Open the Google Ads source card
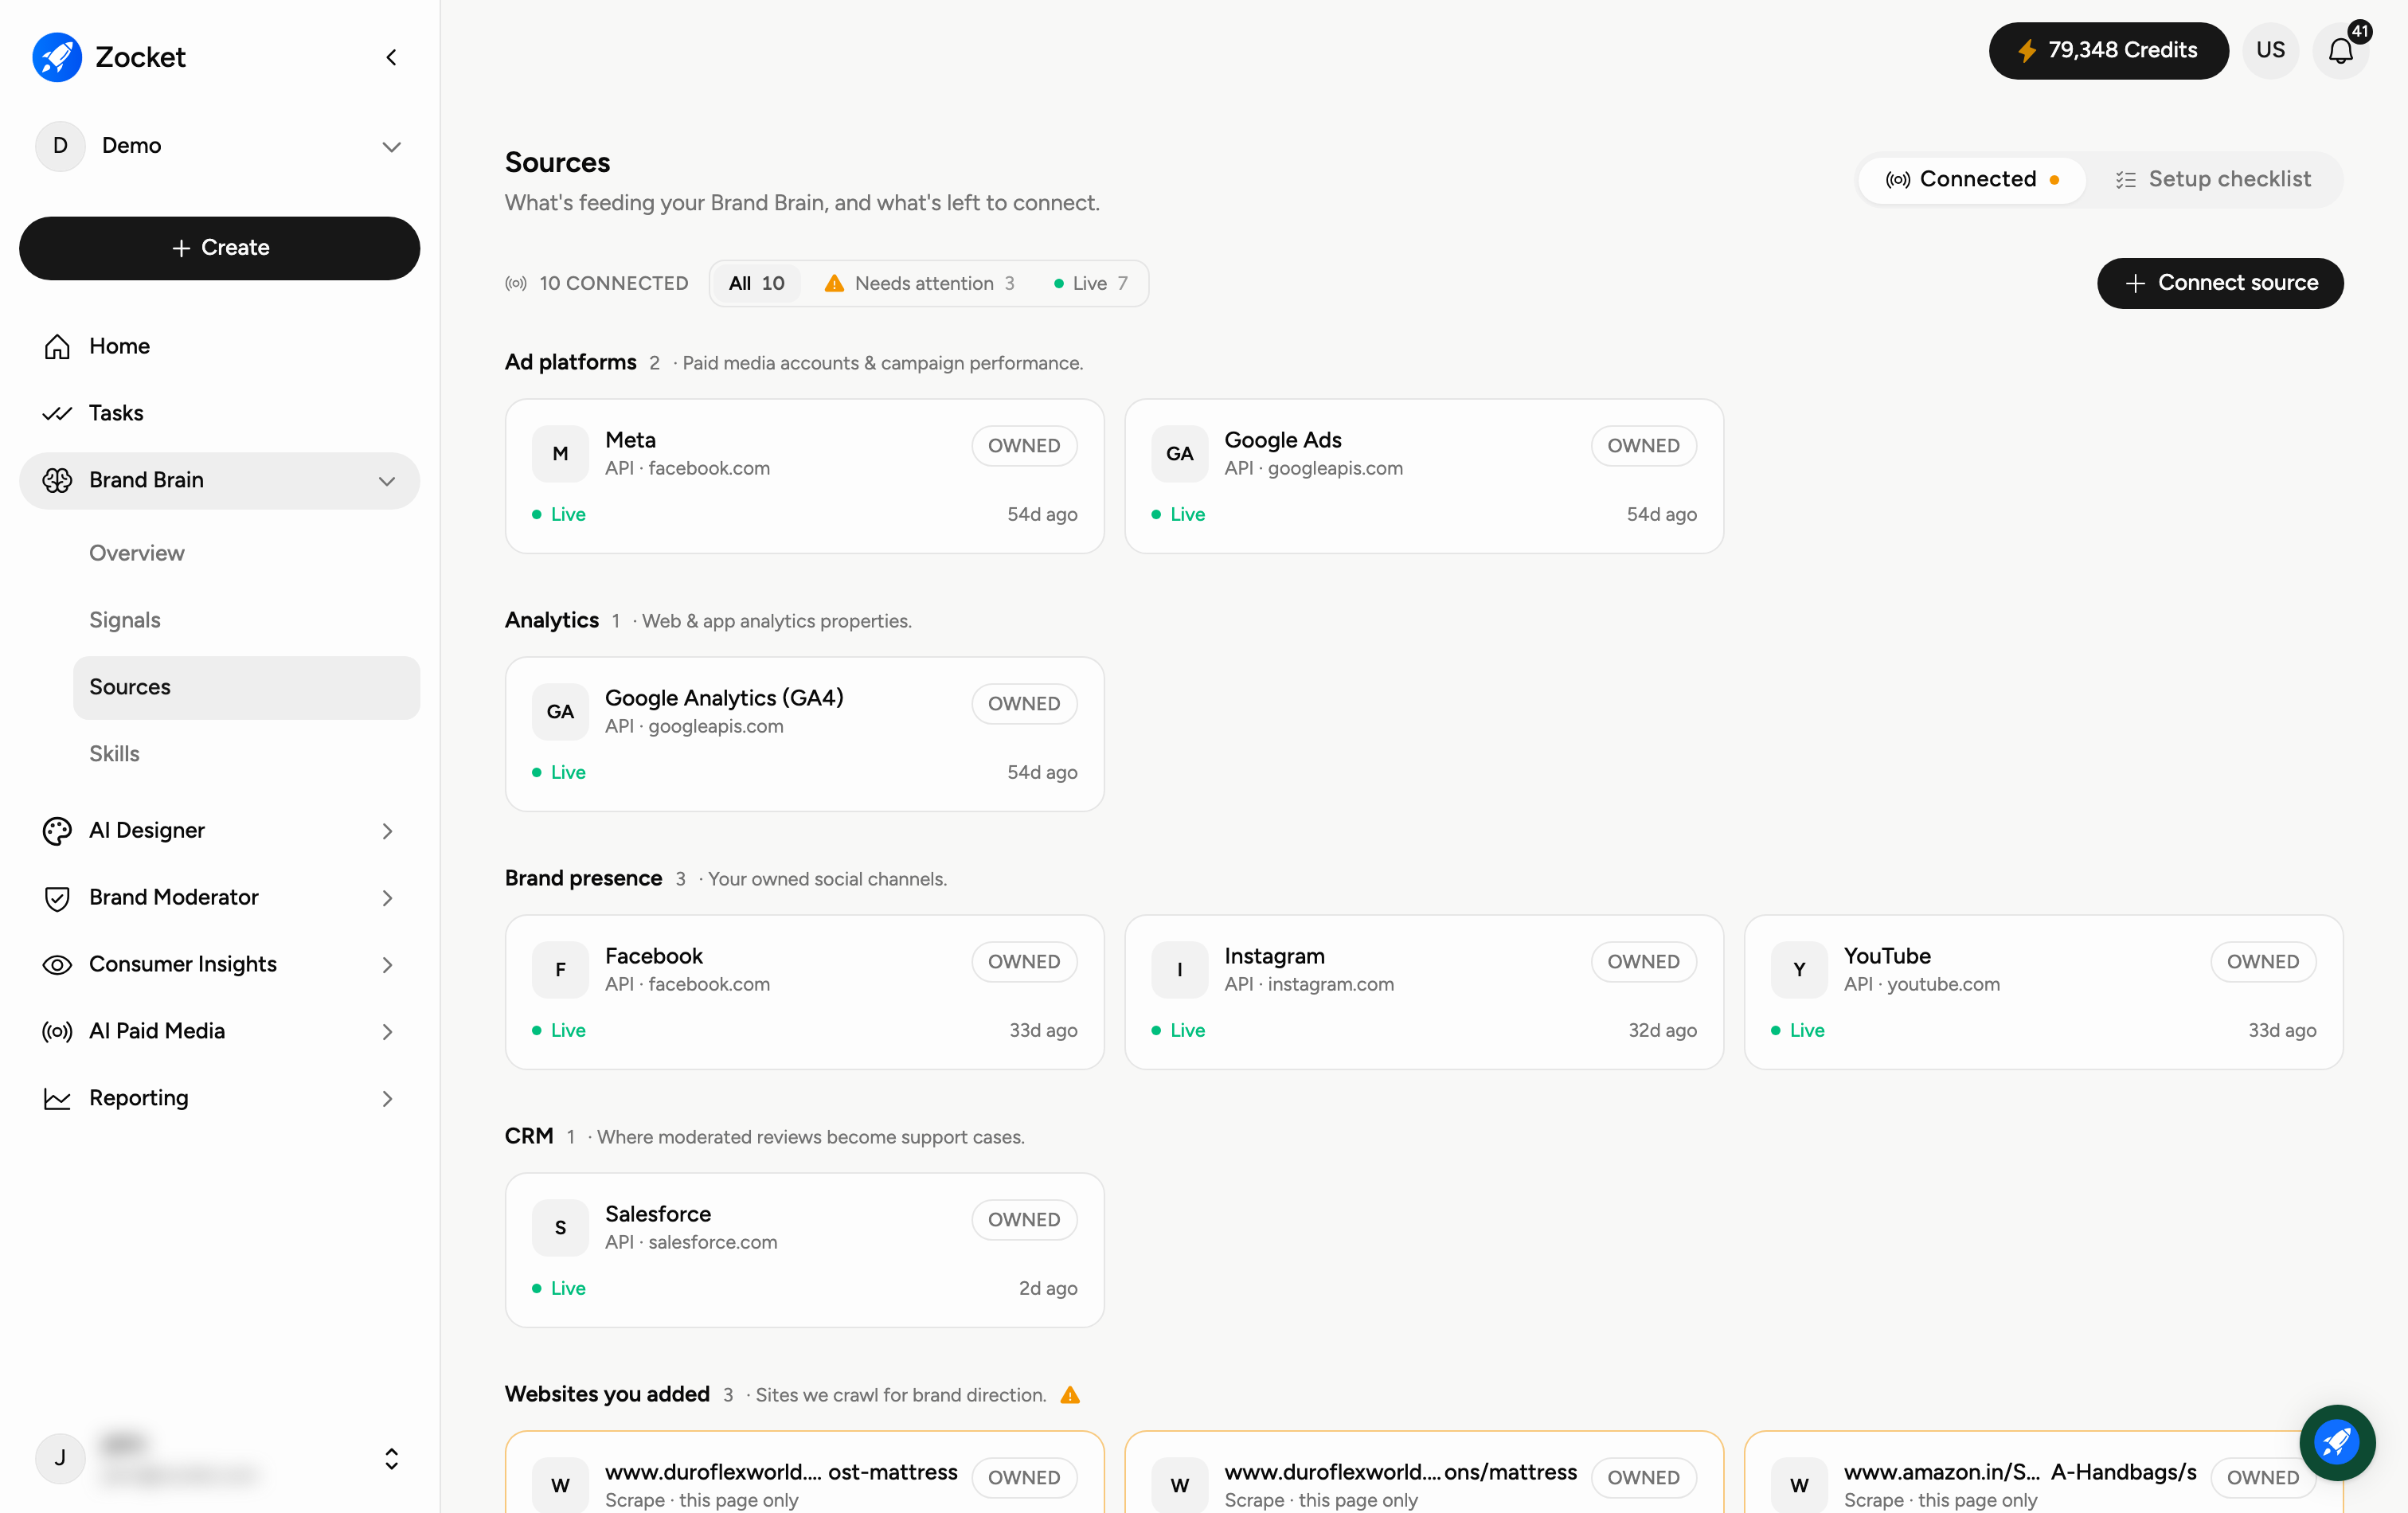This screenshot has width=2408, height=1513. point(1424,476)
